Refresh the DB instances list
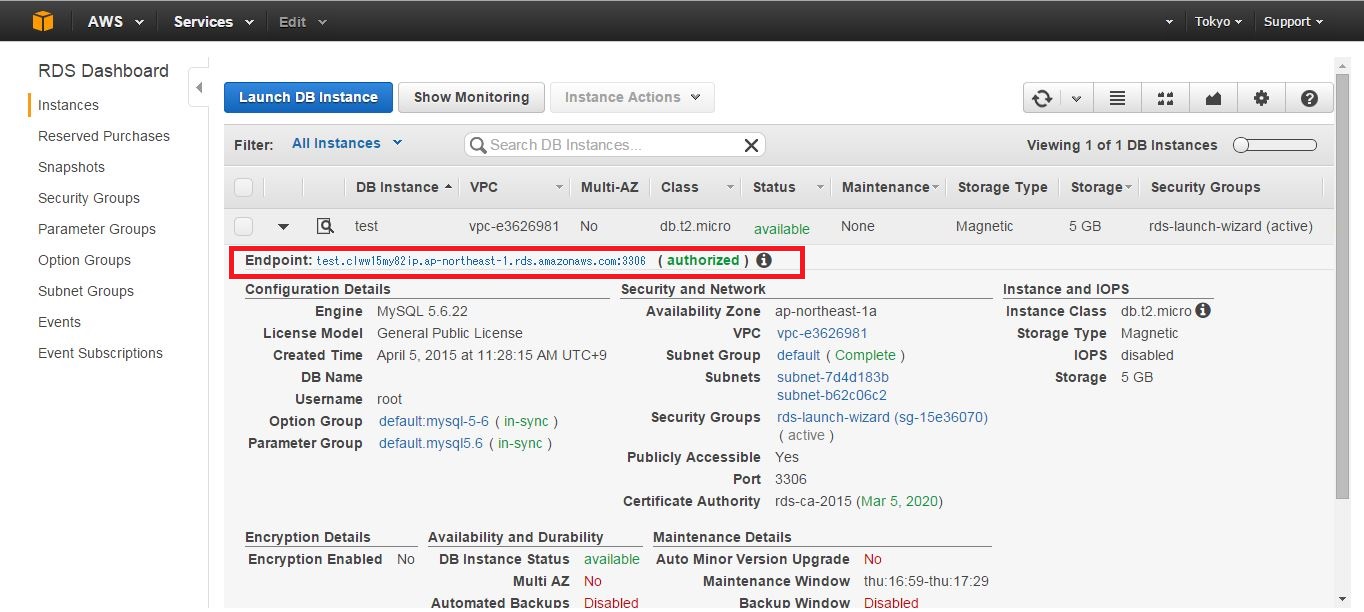The width and height of the screenshot is (1364, 612). [x=1042, y=98]
